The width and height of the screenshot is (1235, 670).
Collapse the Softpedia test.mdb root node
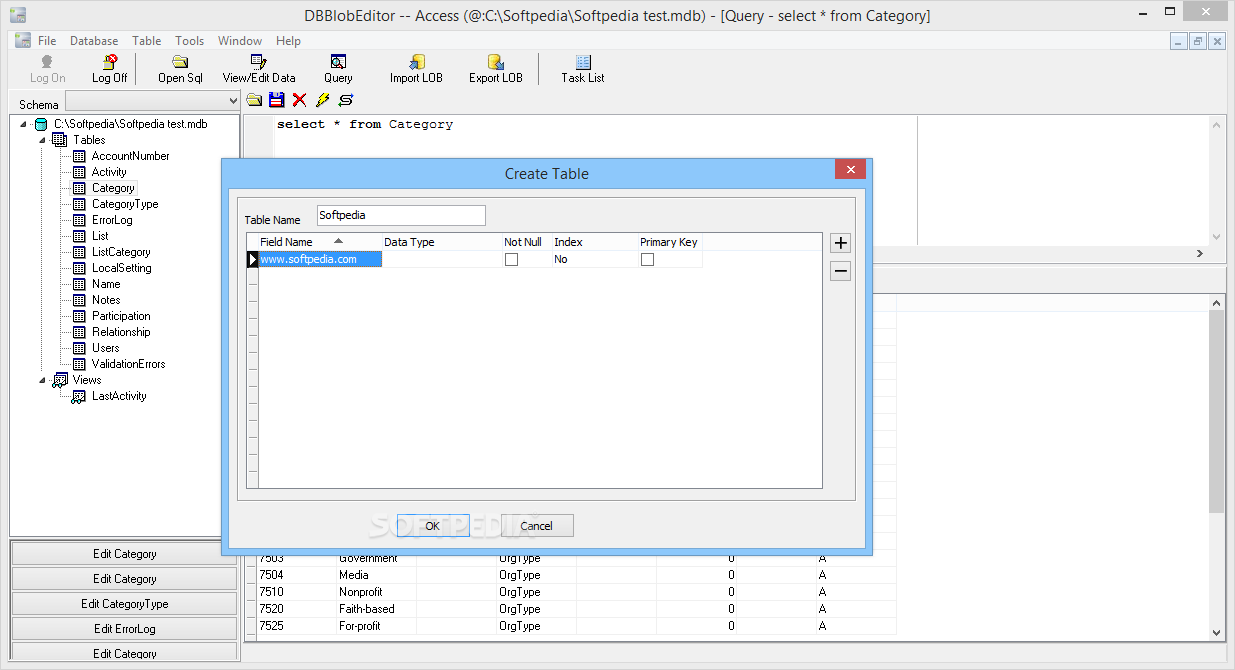(23, 124)
